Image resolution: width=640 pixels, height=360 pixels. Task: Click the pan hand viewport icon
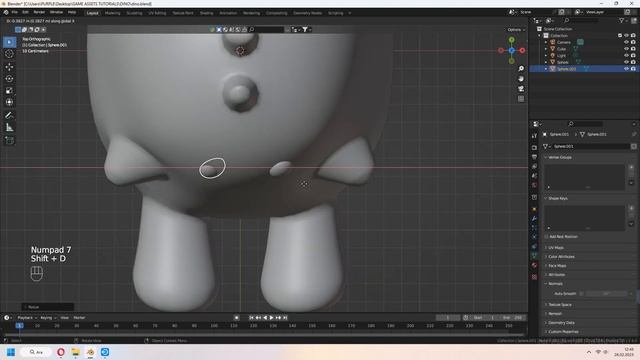tap(521, 79)
